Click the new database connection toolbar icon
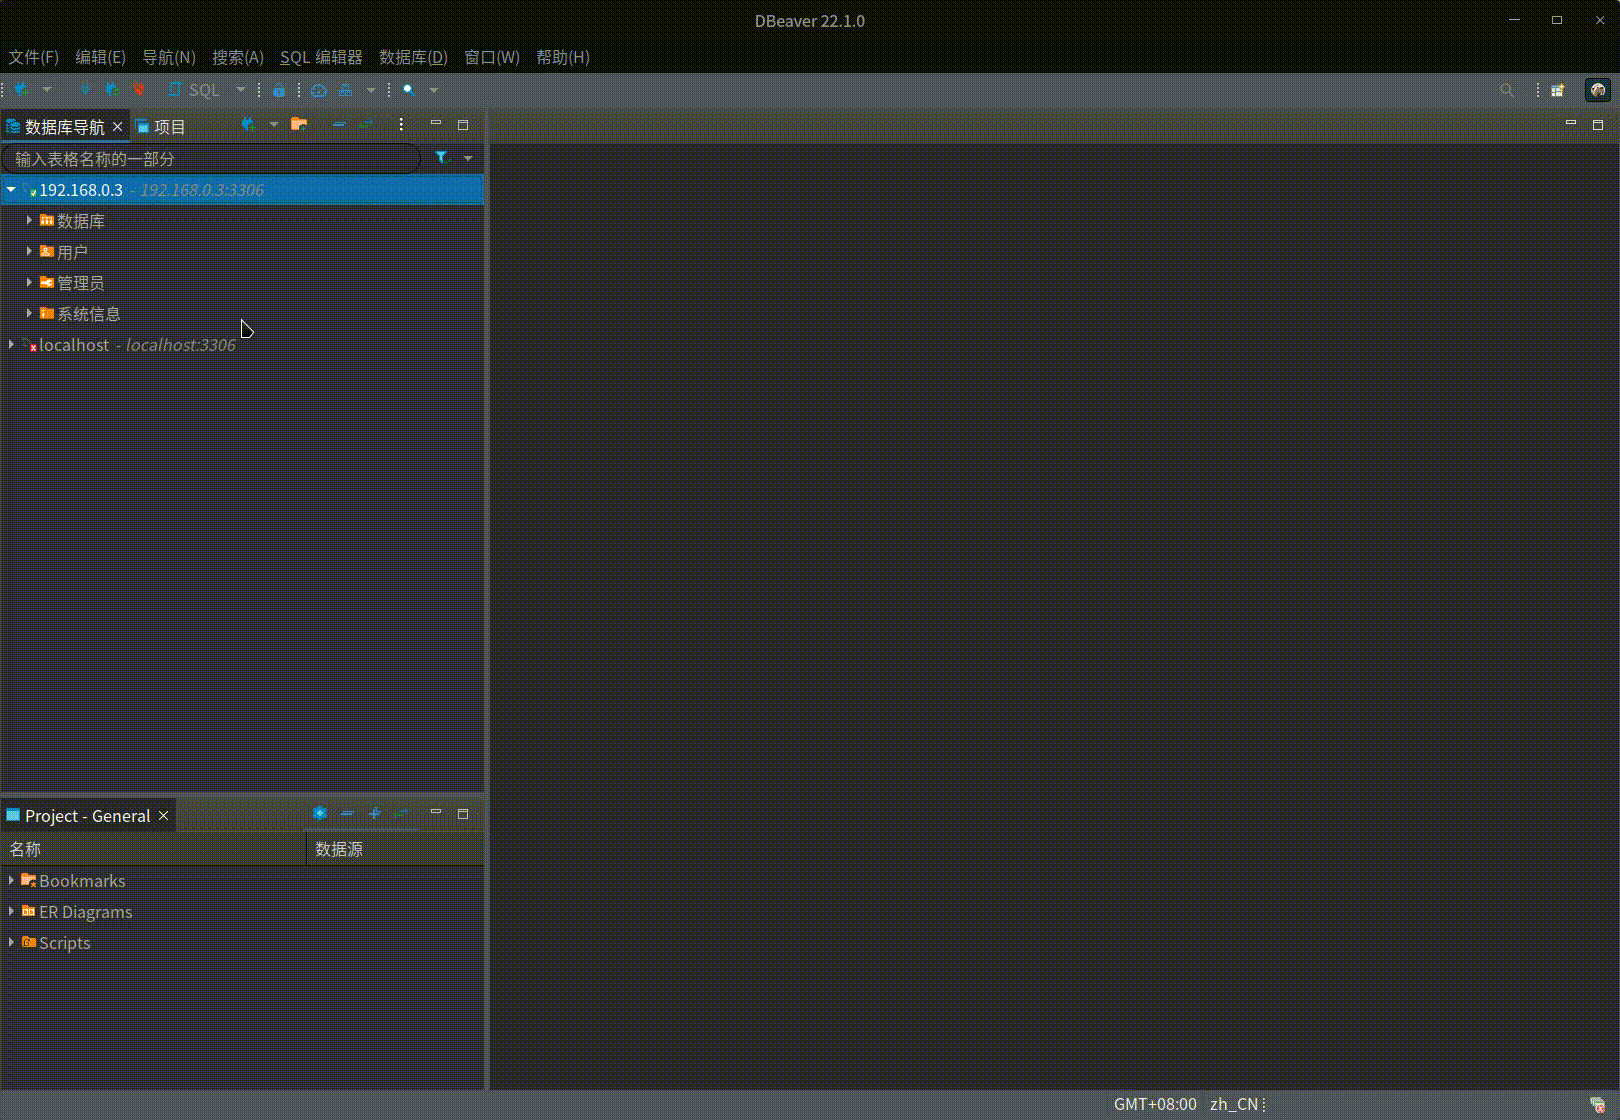 point(22,90)
